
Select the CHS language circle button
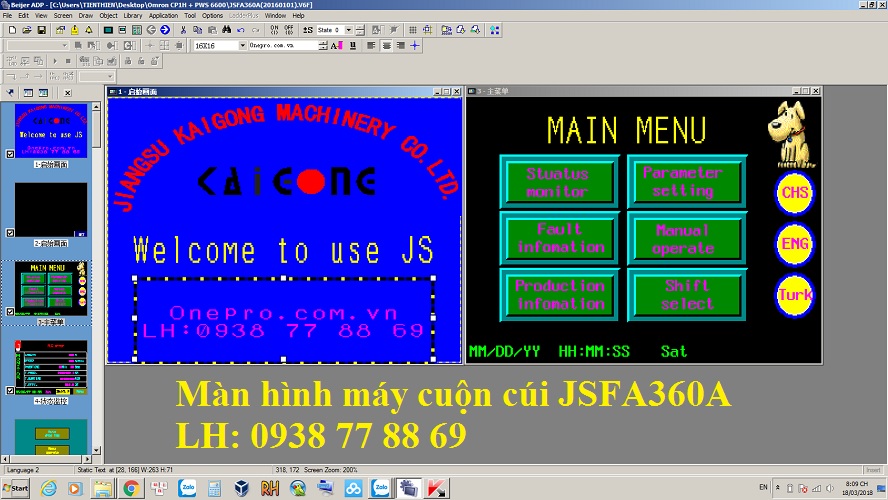click(x=795, y=194)
